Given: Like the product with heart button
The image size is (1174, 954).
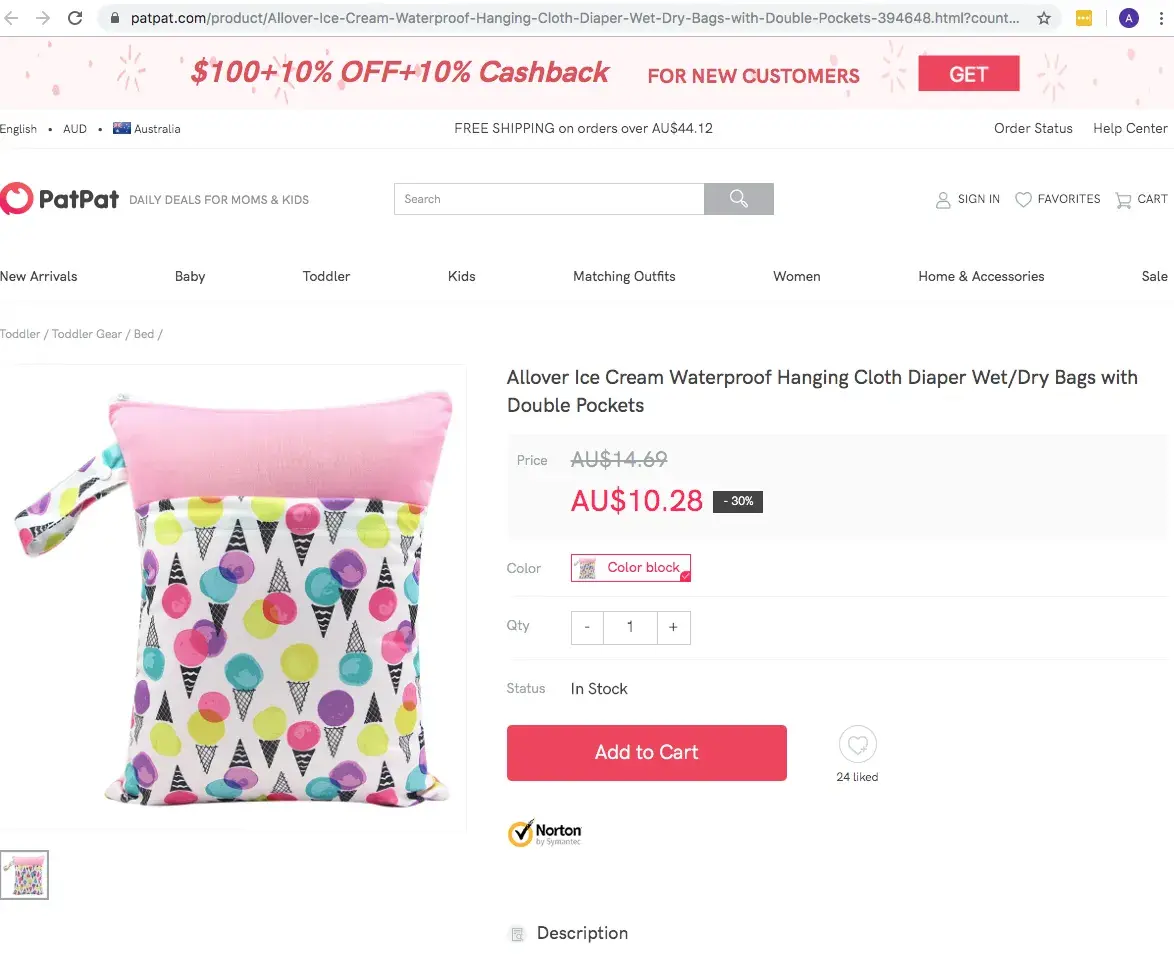Looking at the screenshot, I should click(x=857, y=745).
